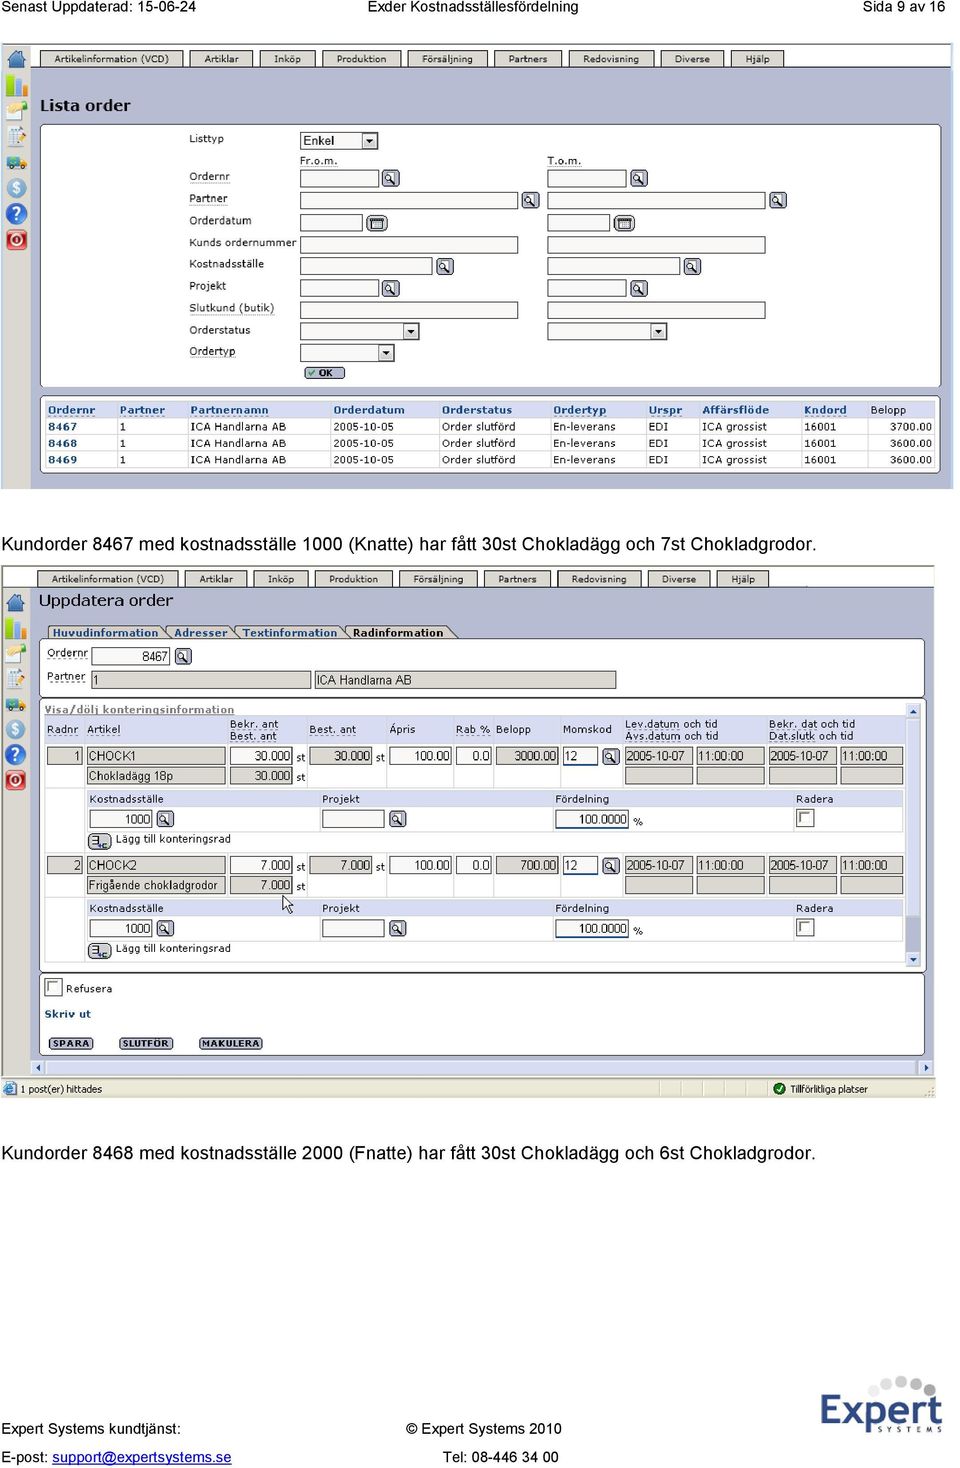Click search icon beside Ordernr 8467 field
This screenshot has width=960, height=1468.
click(x=183, y=656)
